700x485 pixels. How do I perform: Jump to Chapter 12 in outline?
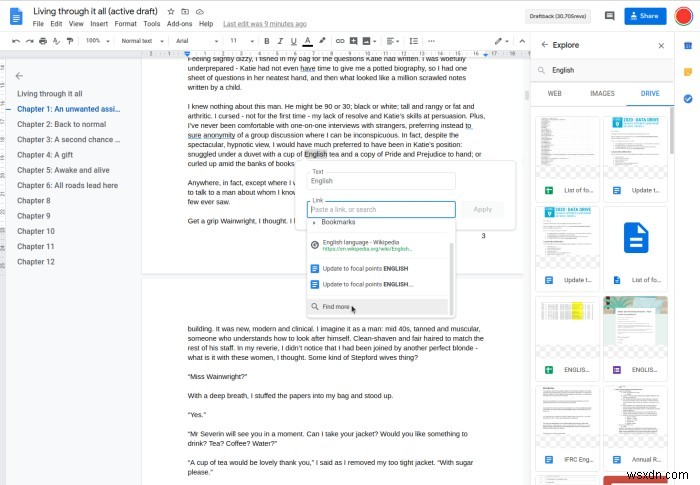[x=36, y=262]
